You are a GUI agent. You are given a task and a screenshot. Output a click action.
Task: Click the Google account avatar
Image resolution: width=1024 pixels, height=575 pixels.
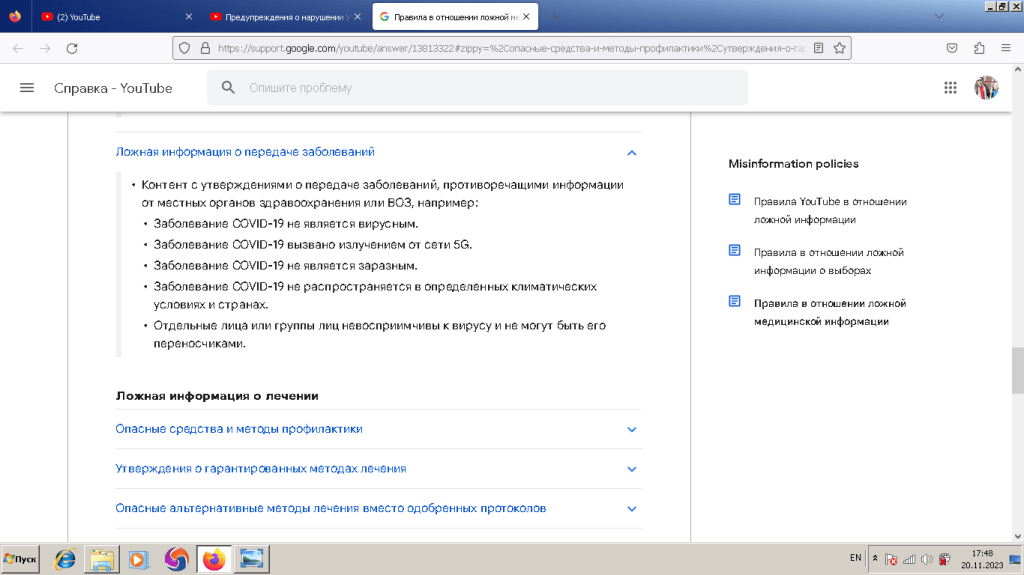[986, 88]
